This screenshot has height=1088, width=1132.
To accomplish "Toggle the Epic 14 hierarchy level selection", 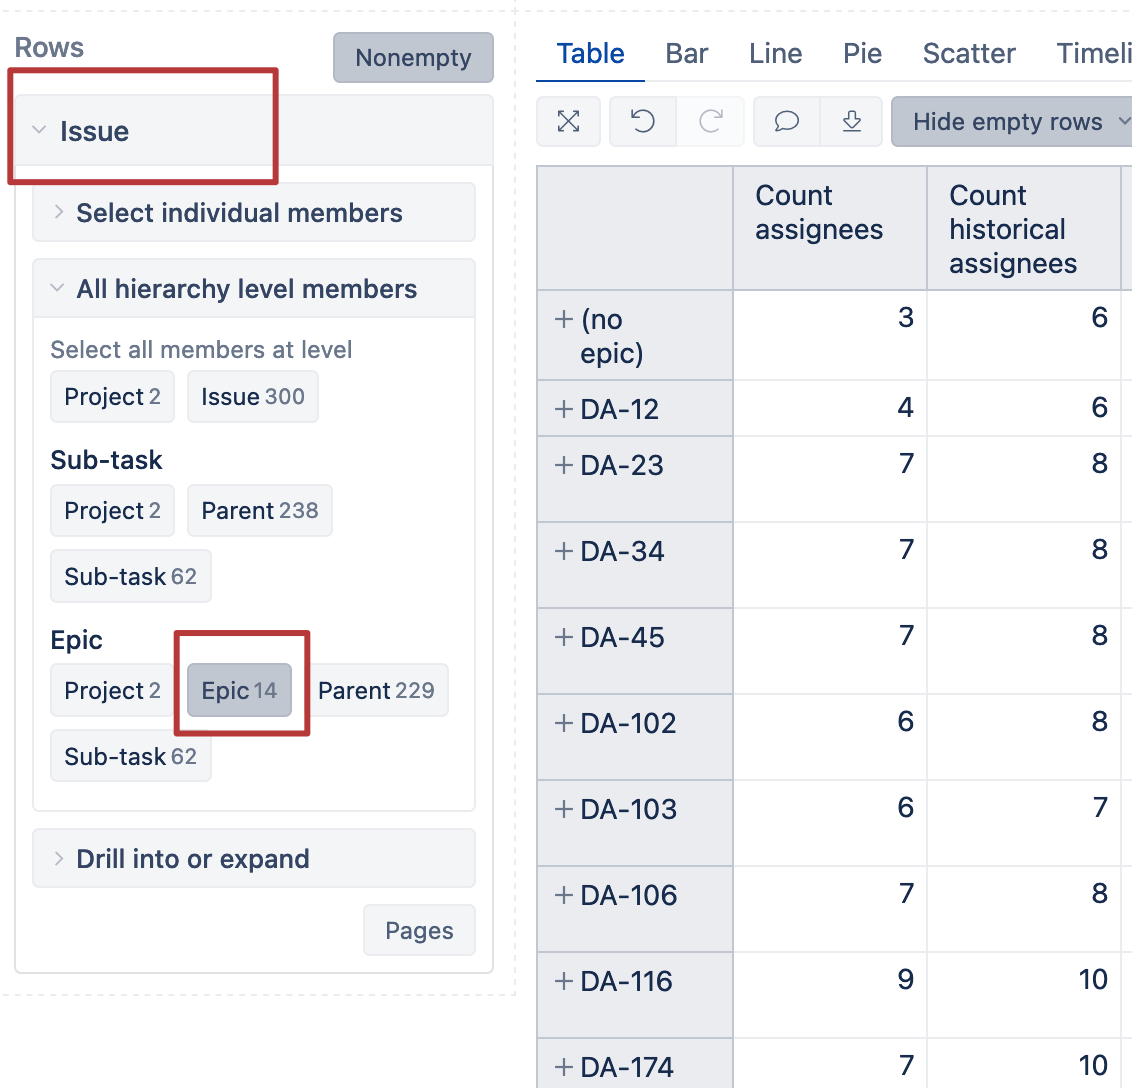I will coord(240,690).
